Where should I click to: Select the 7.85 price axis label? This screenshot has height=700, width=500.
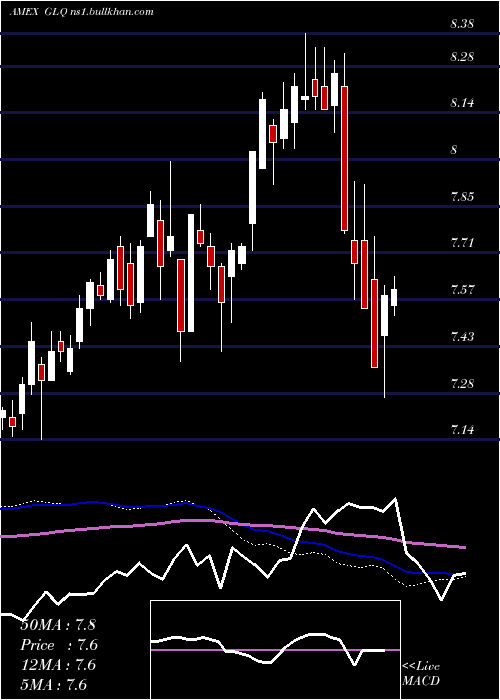point(462,196)
